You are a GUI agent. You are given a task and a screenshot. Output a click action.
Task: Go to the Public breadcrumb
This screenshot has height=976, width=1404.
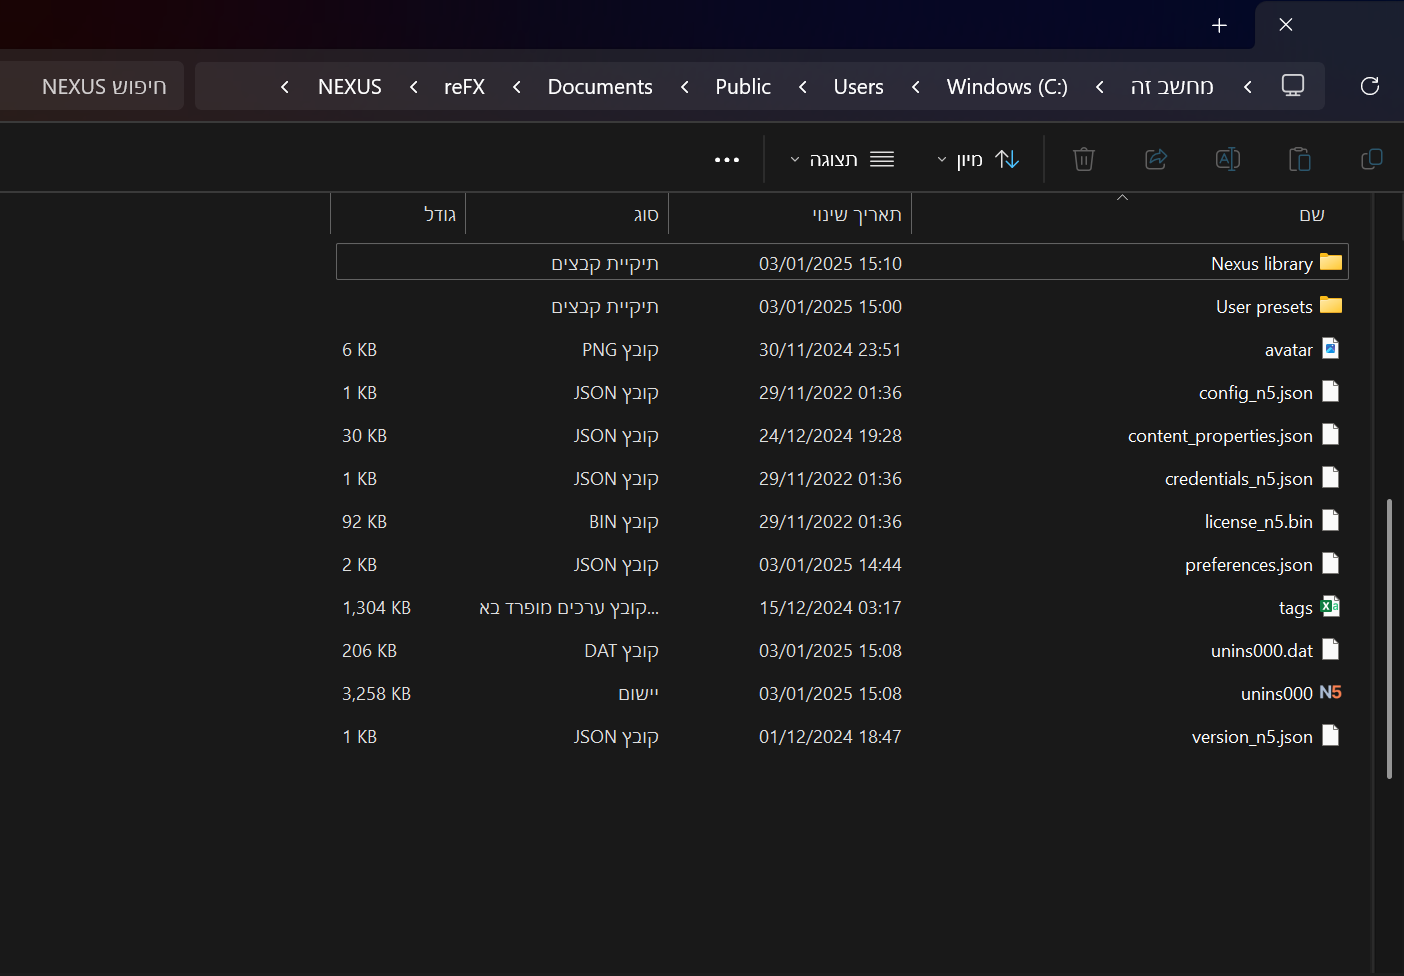(x=743, y=87)
